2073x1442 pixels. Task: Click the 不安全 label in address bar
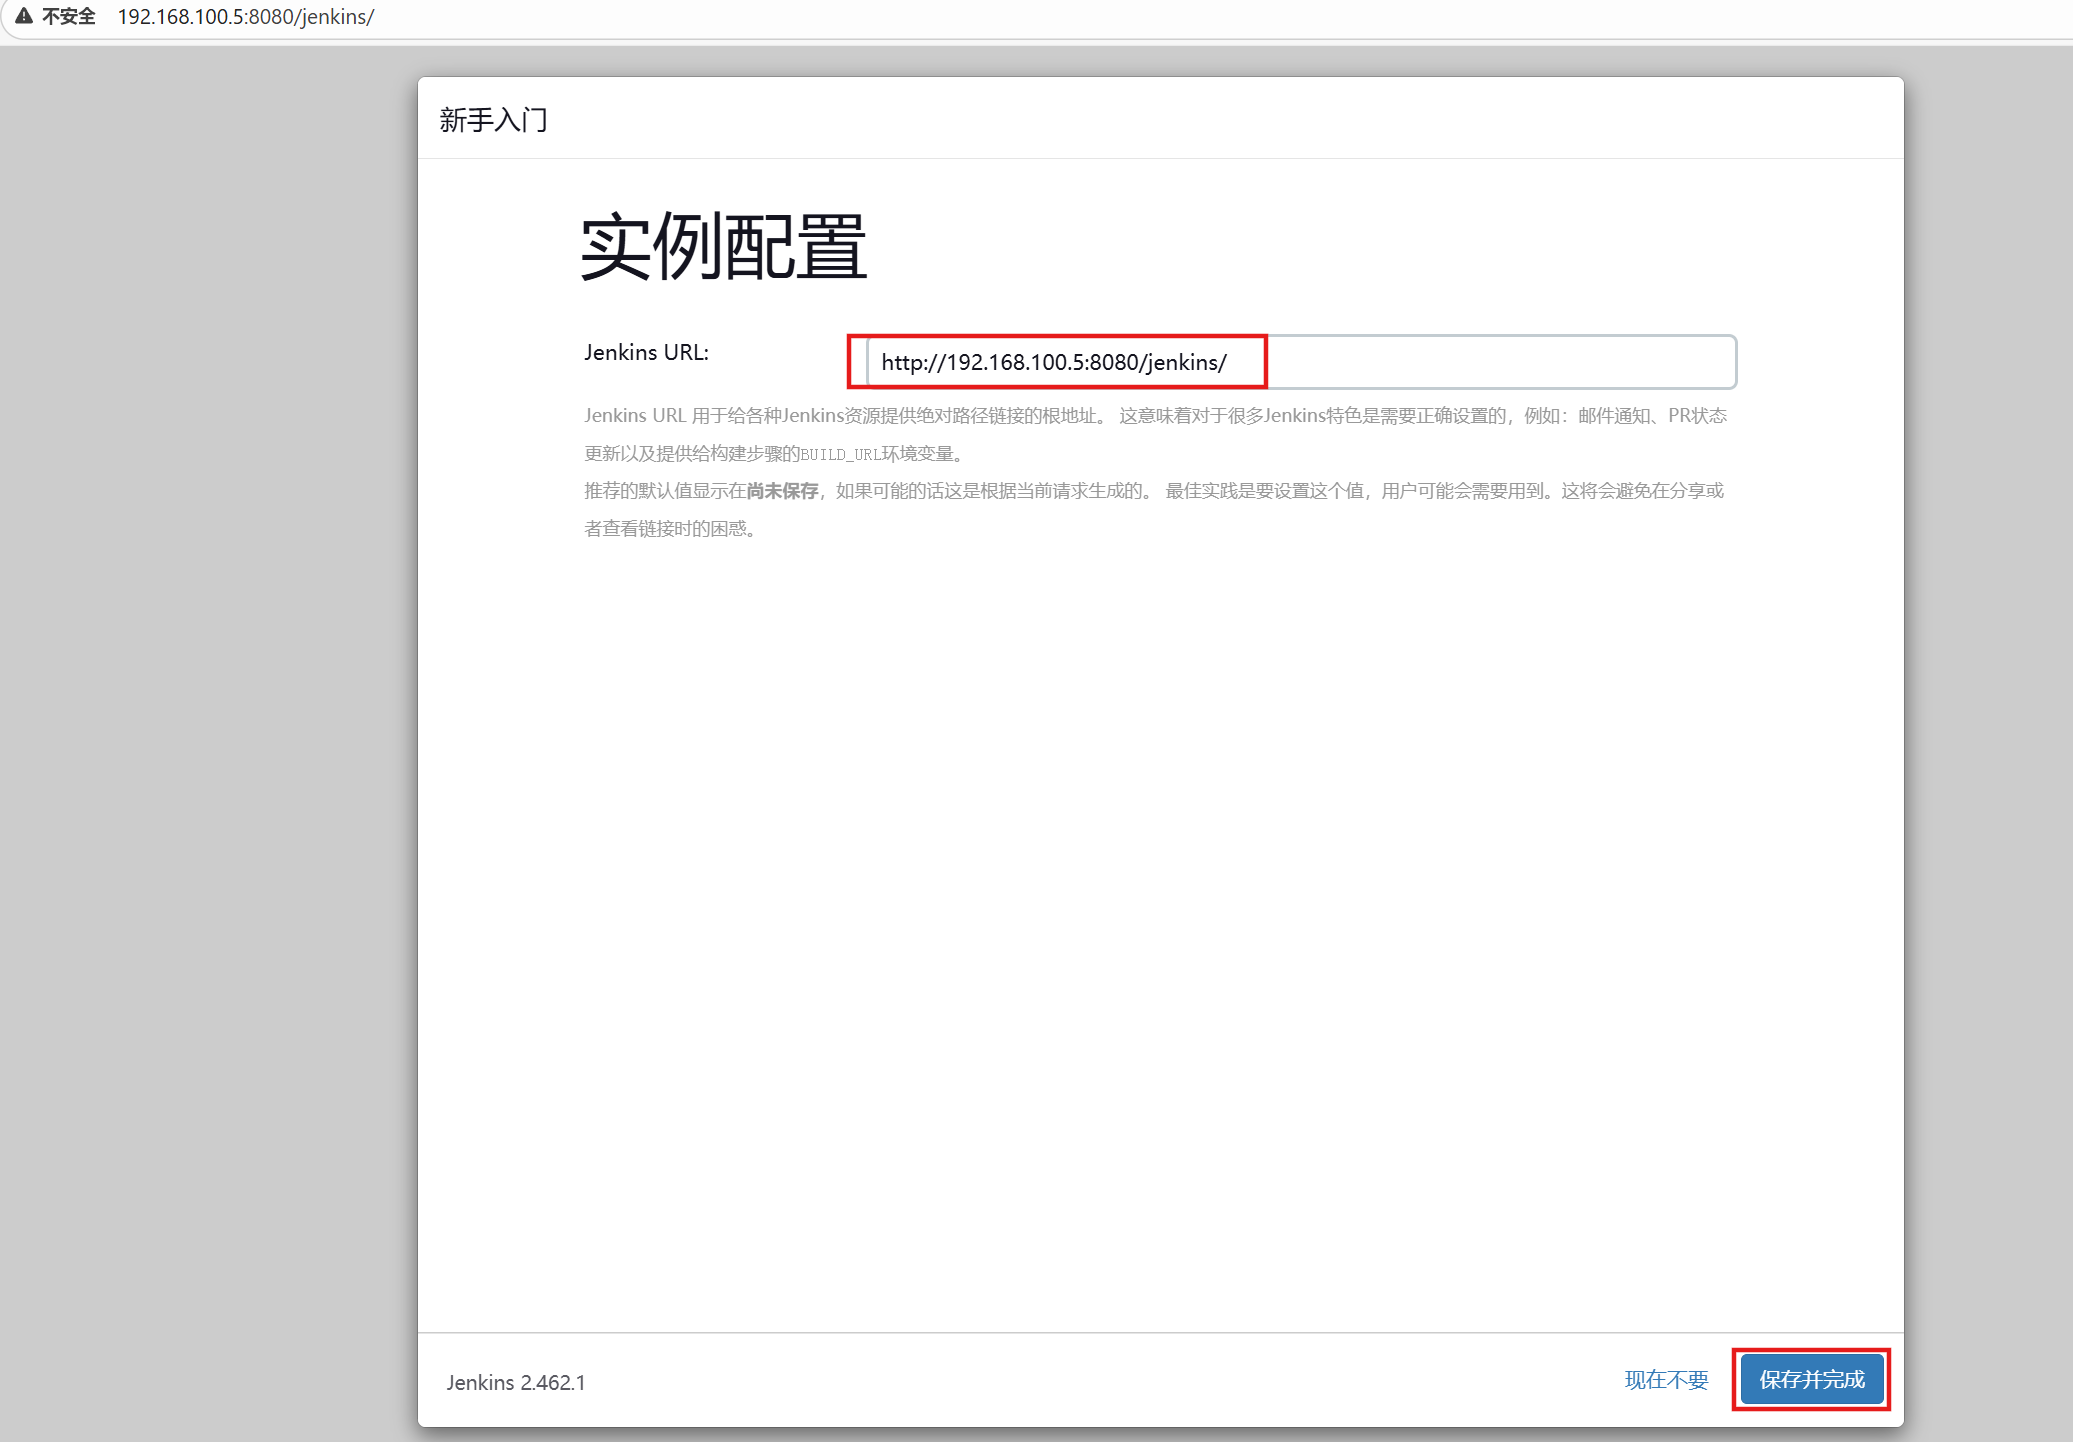coord(69,16)
